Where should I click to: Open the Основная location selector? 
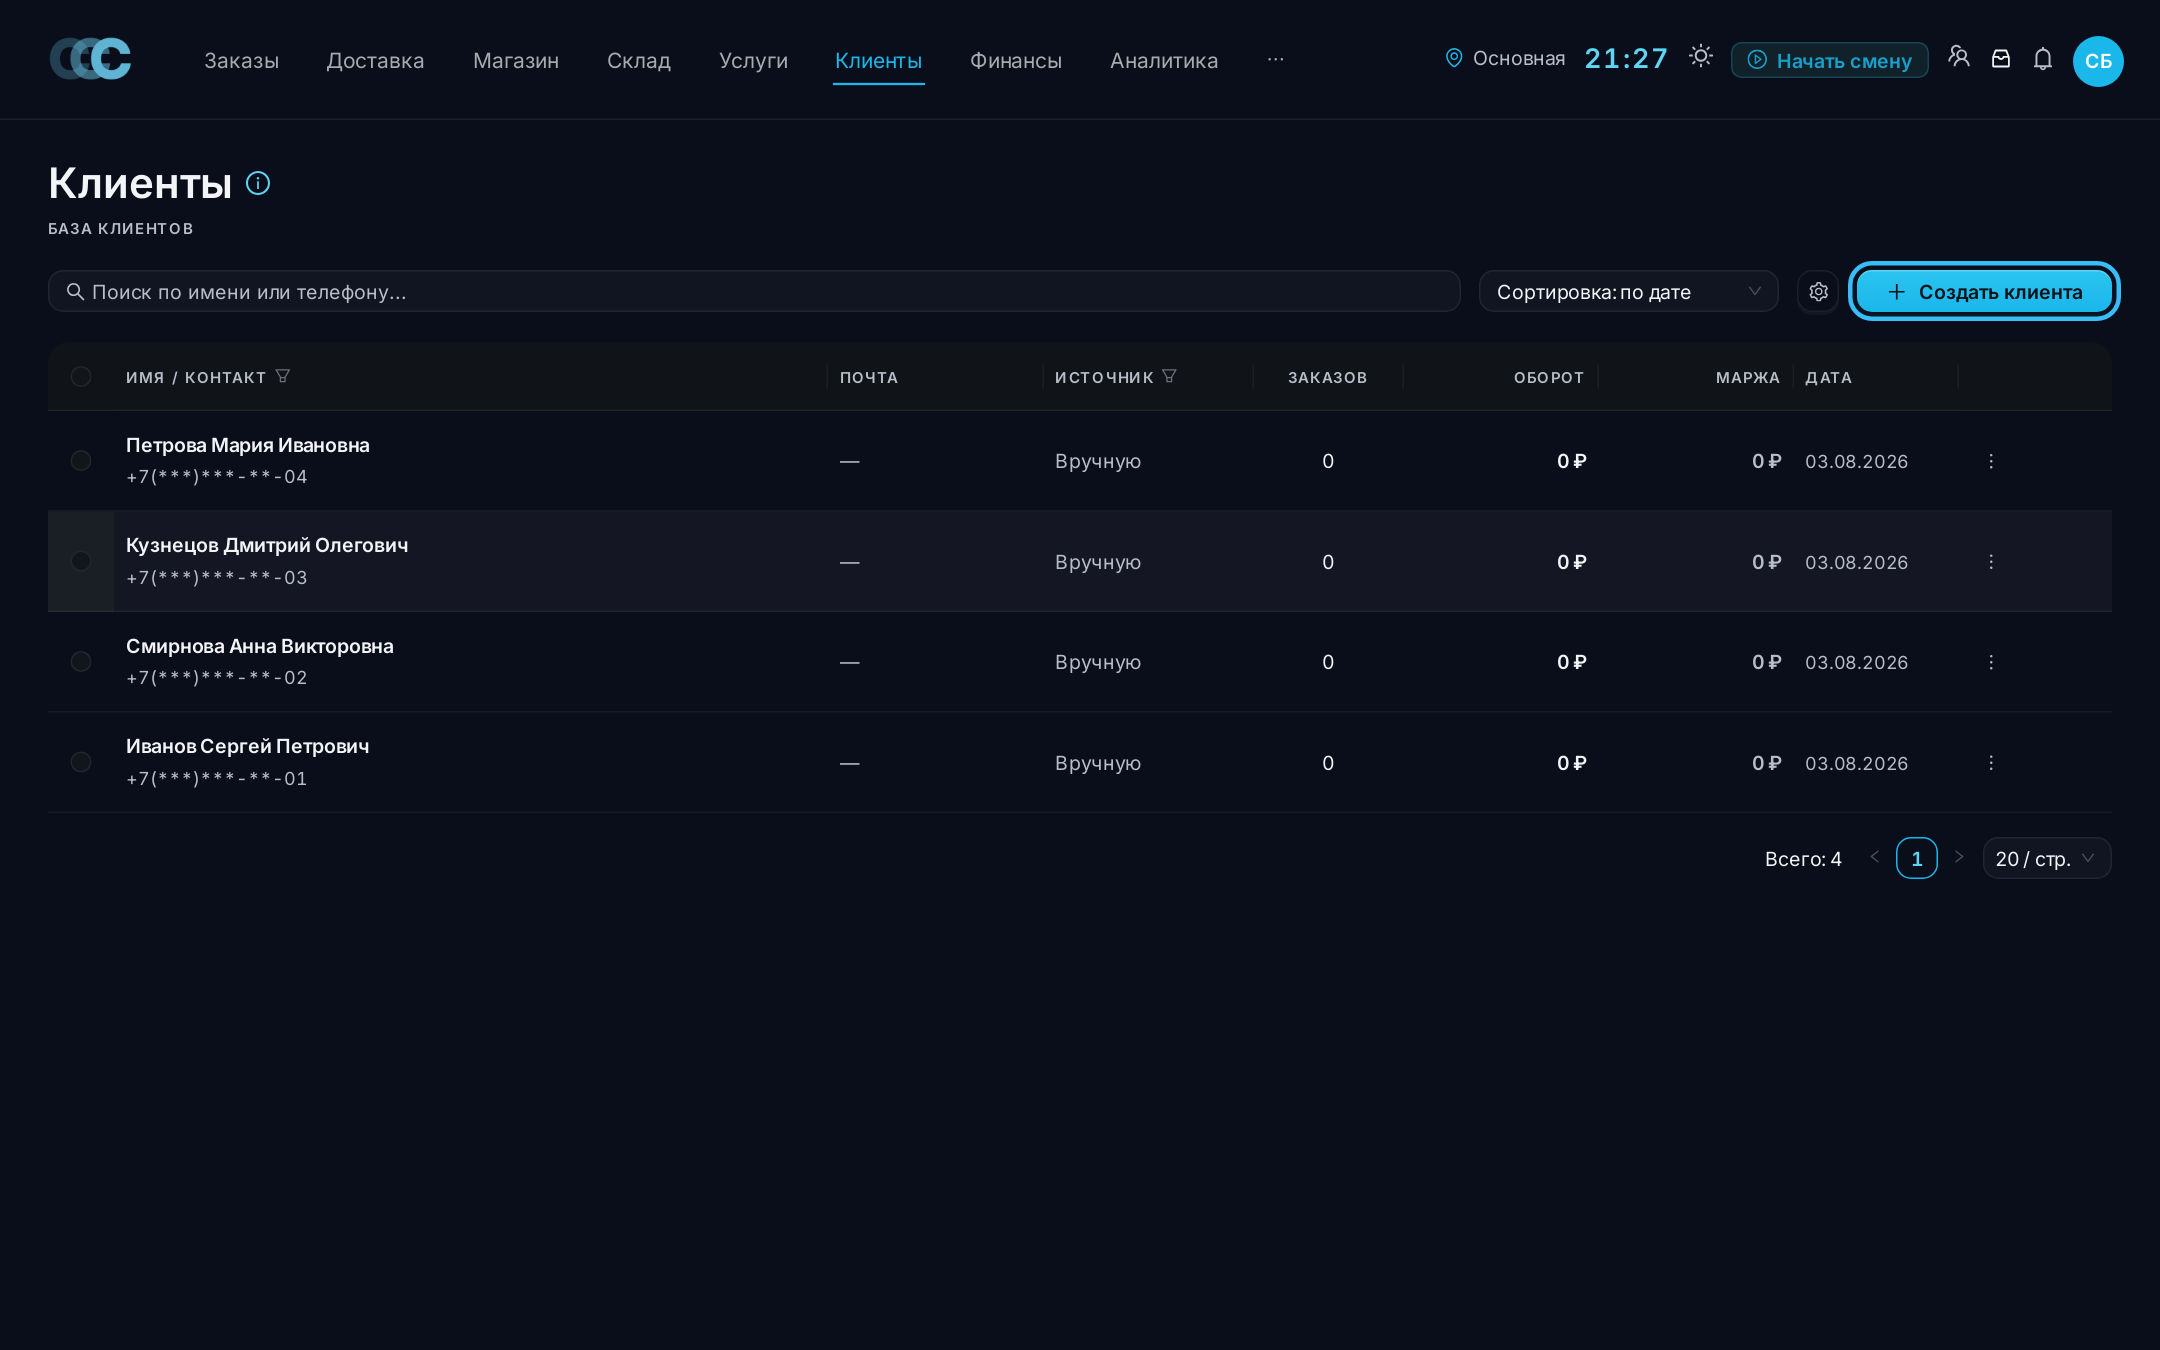click(1505, 58)
